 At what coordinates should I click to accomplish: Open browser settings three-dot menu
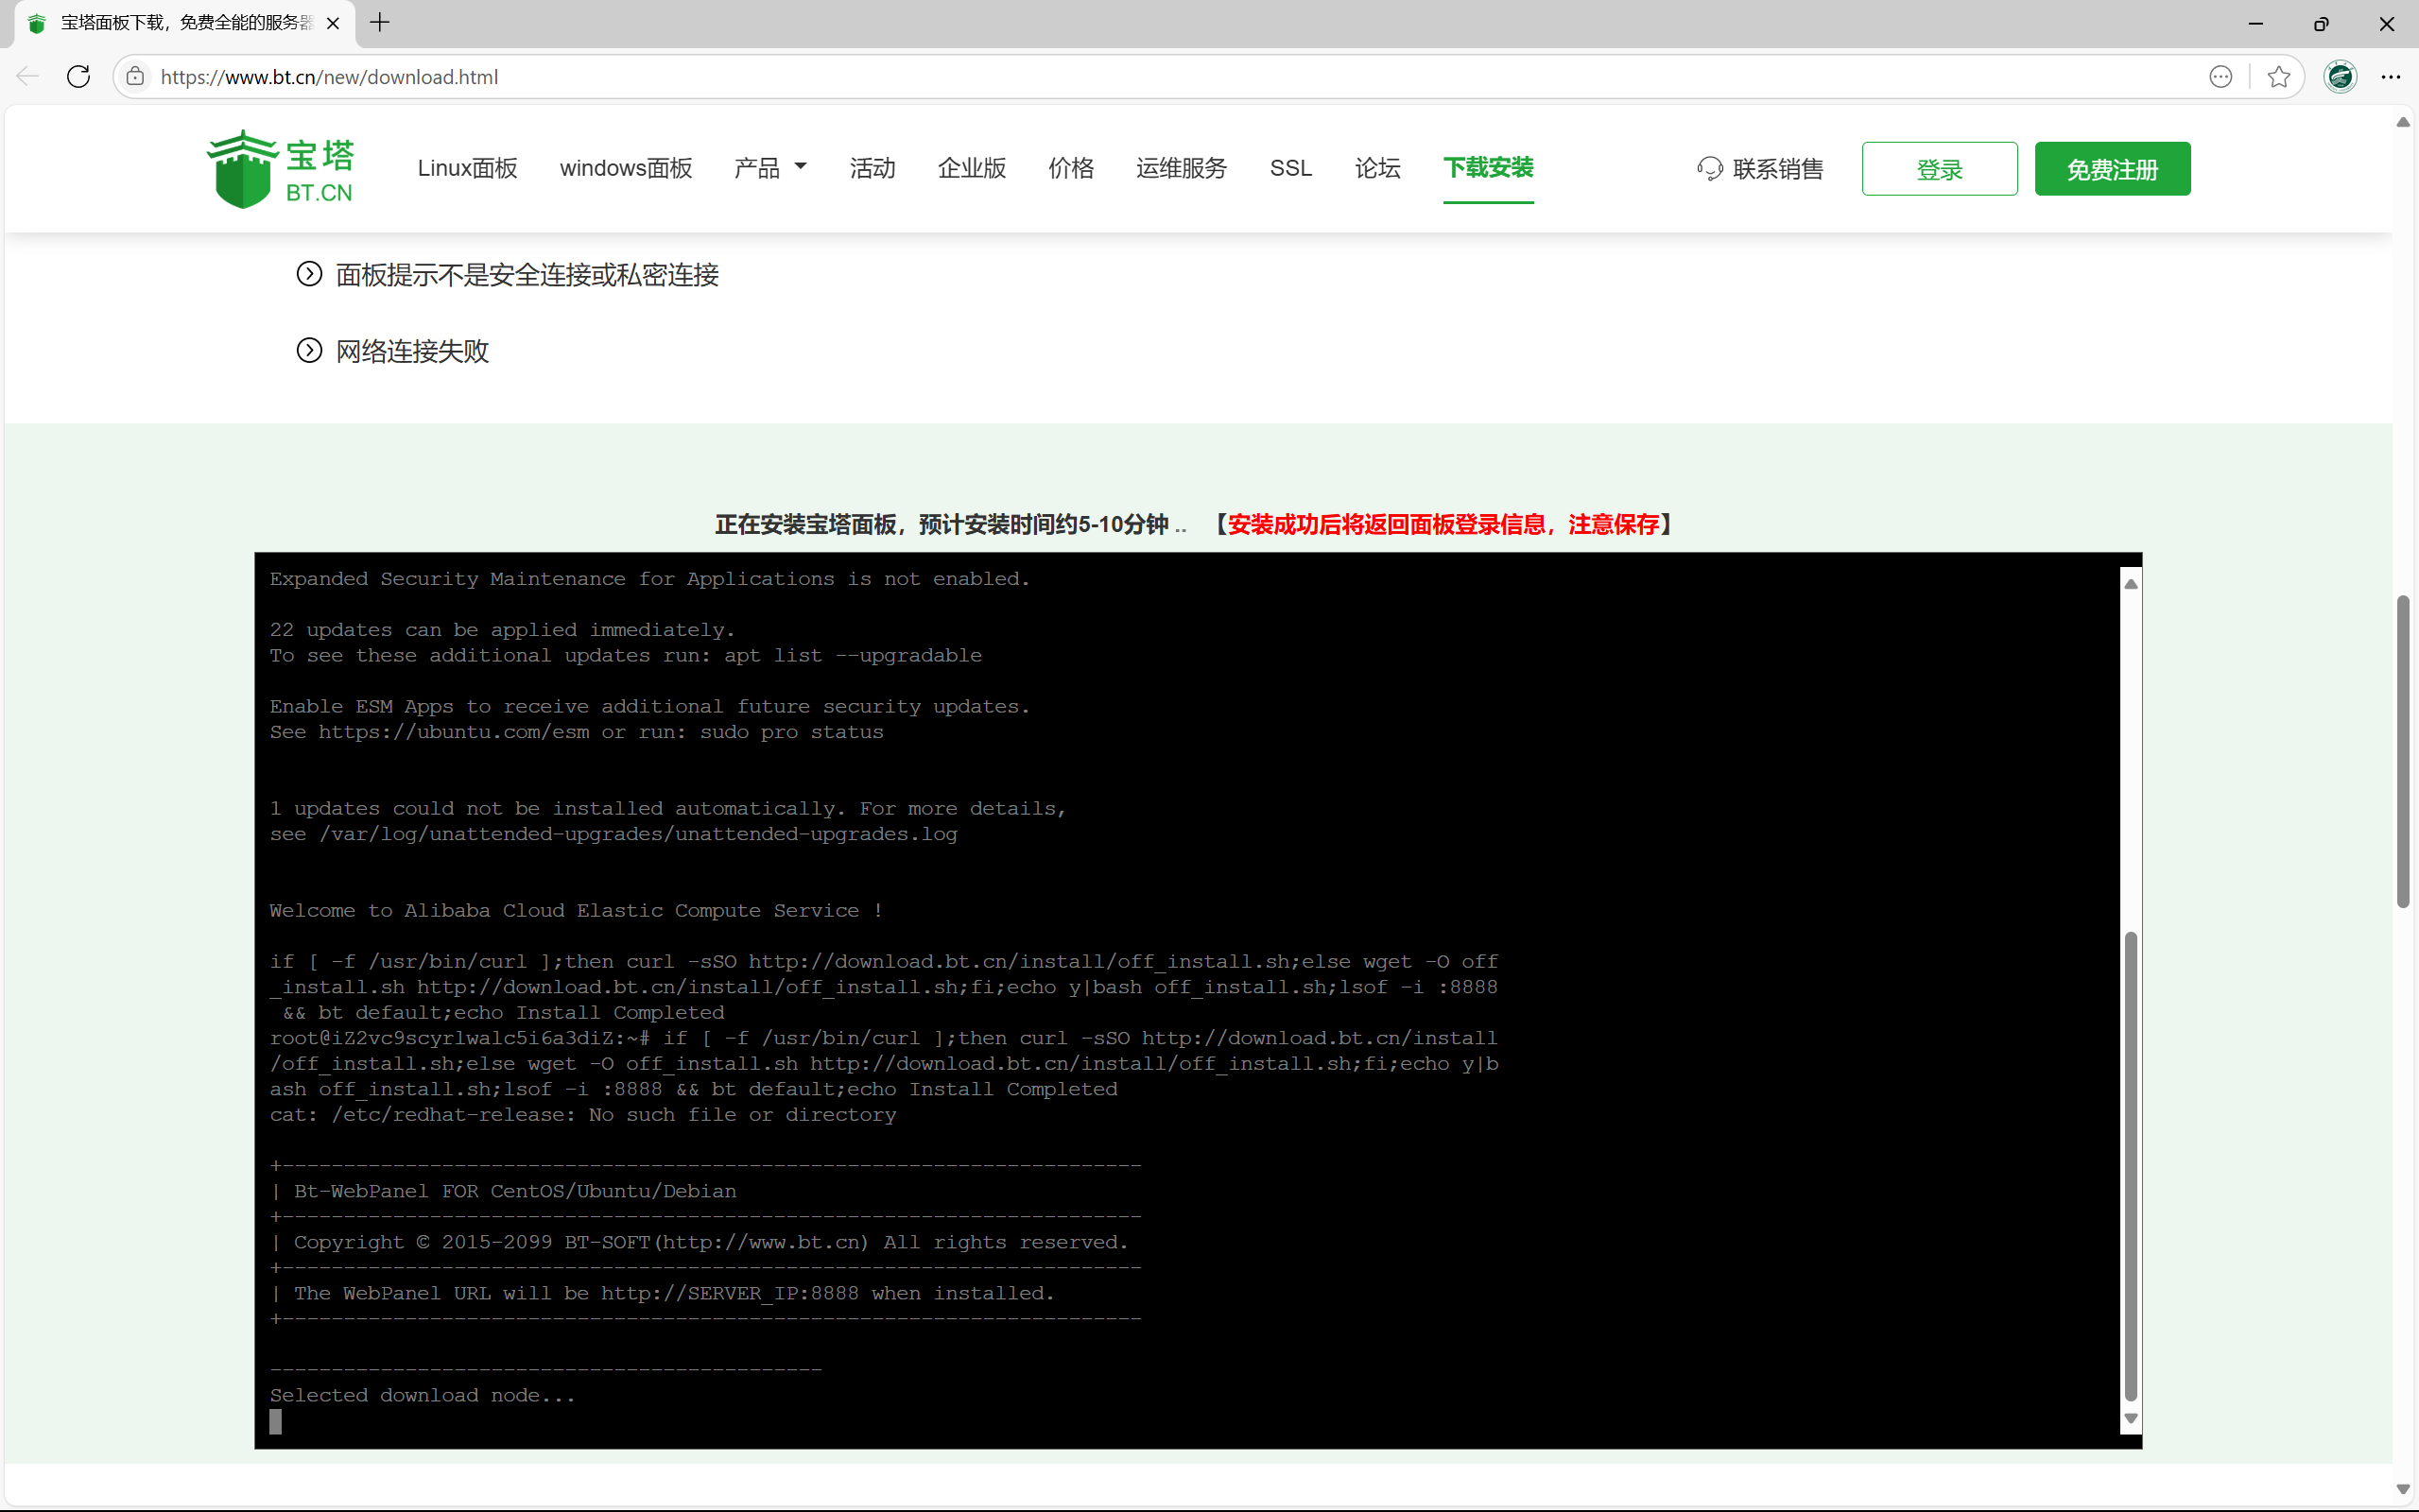(x=2391, y=77)
